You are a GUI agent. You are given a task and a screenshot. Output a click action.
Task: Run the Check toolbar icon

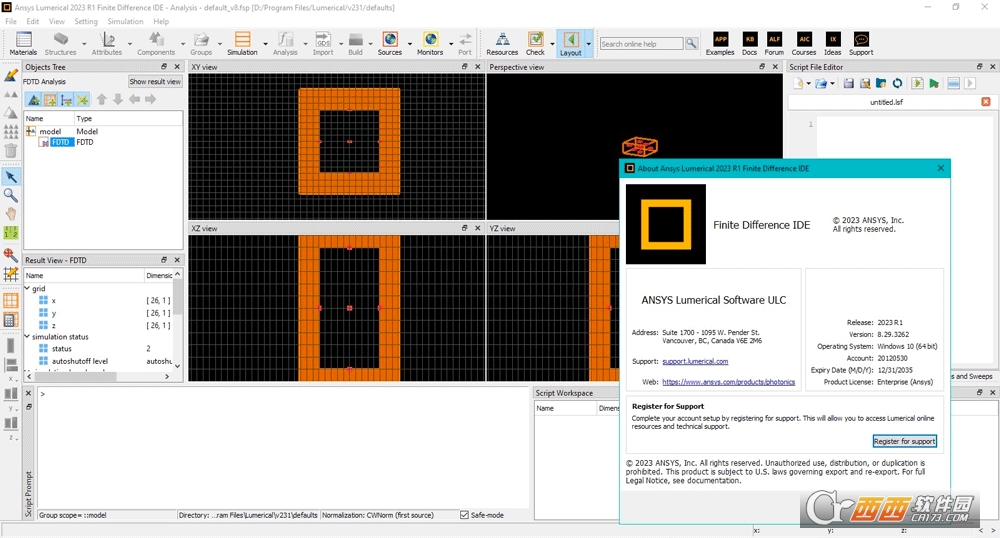click(535, 40)
